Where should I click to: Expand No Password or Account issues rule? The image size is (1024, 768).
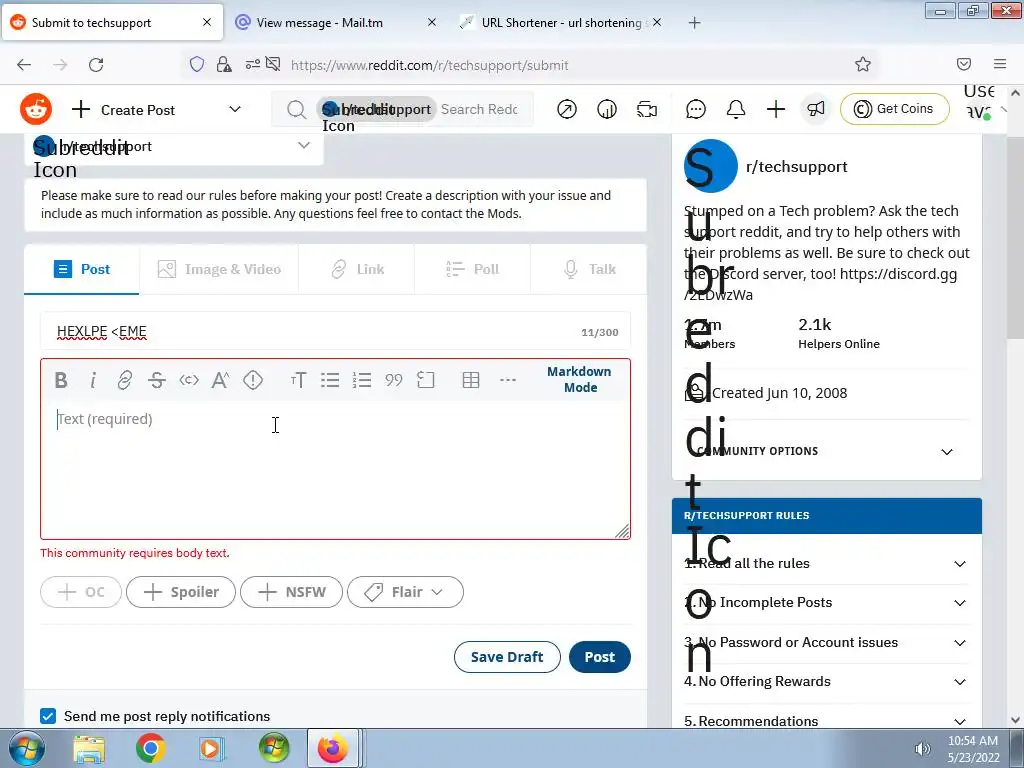click(x=826, y=643)
